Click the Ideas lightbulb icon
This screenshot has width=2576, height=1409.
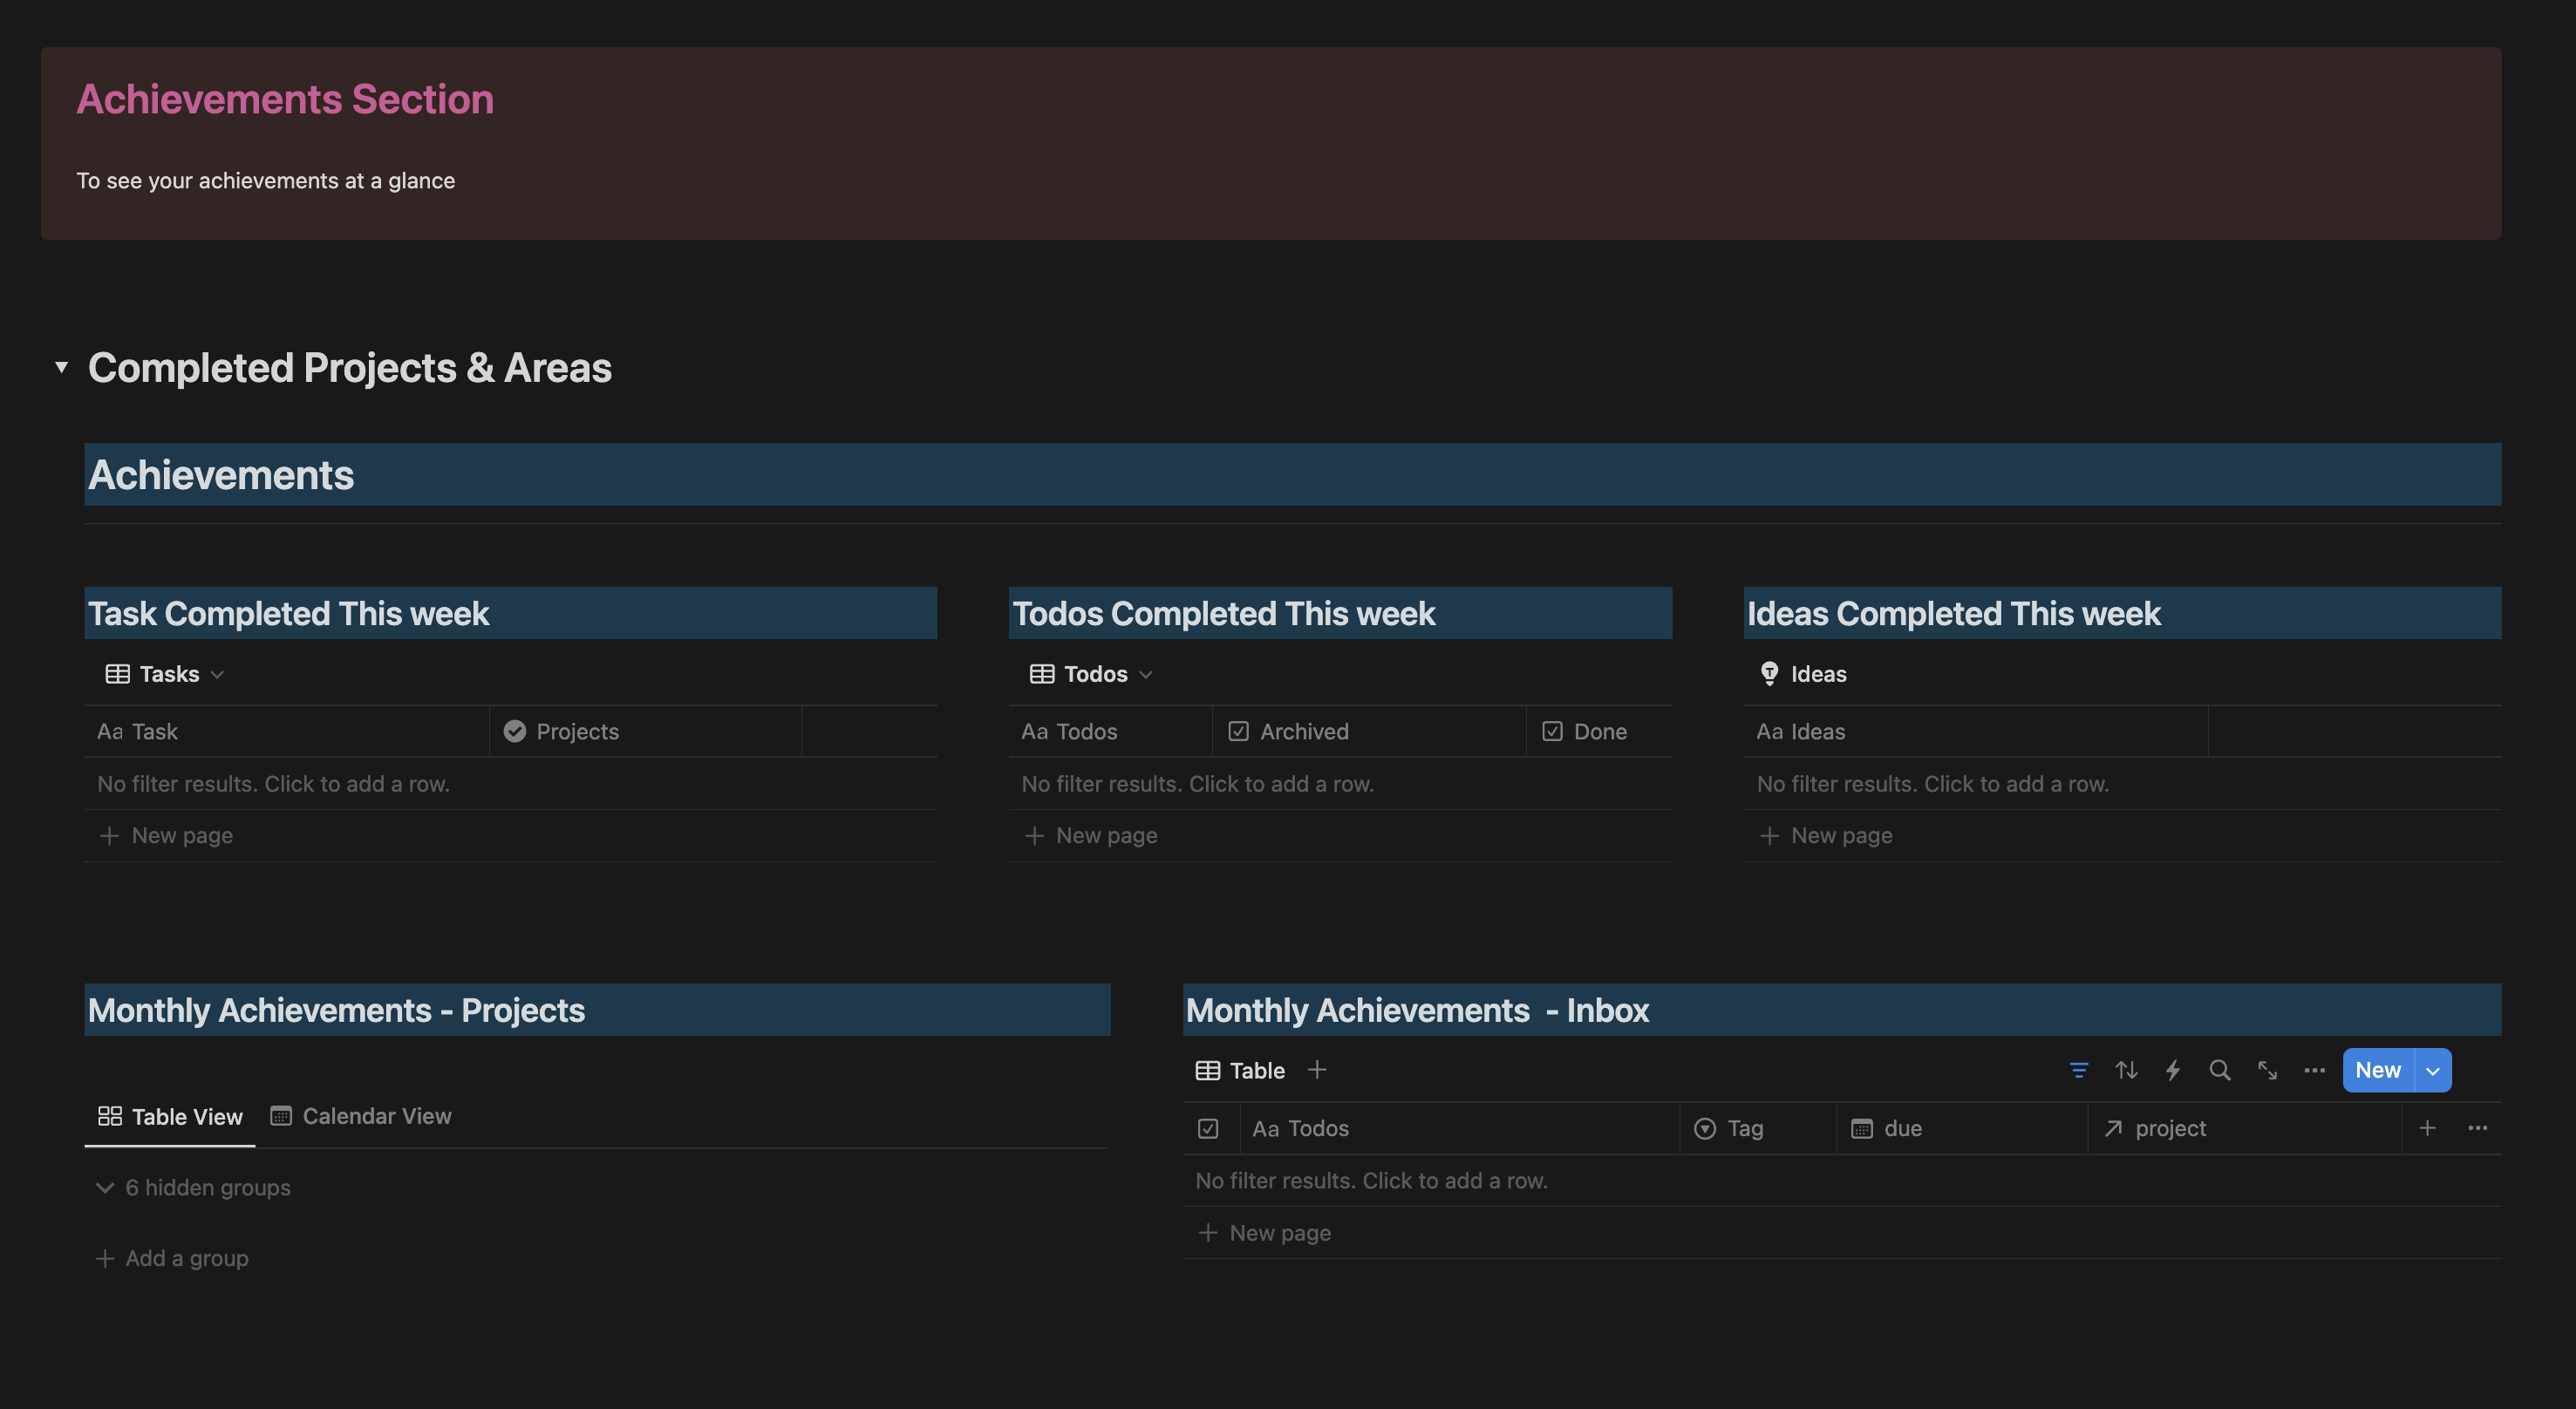(1769, 673)
